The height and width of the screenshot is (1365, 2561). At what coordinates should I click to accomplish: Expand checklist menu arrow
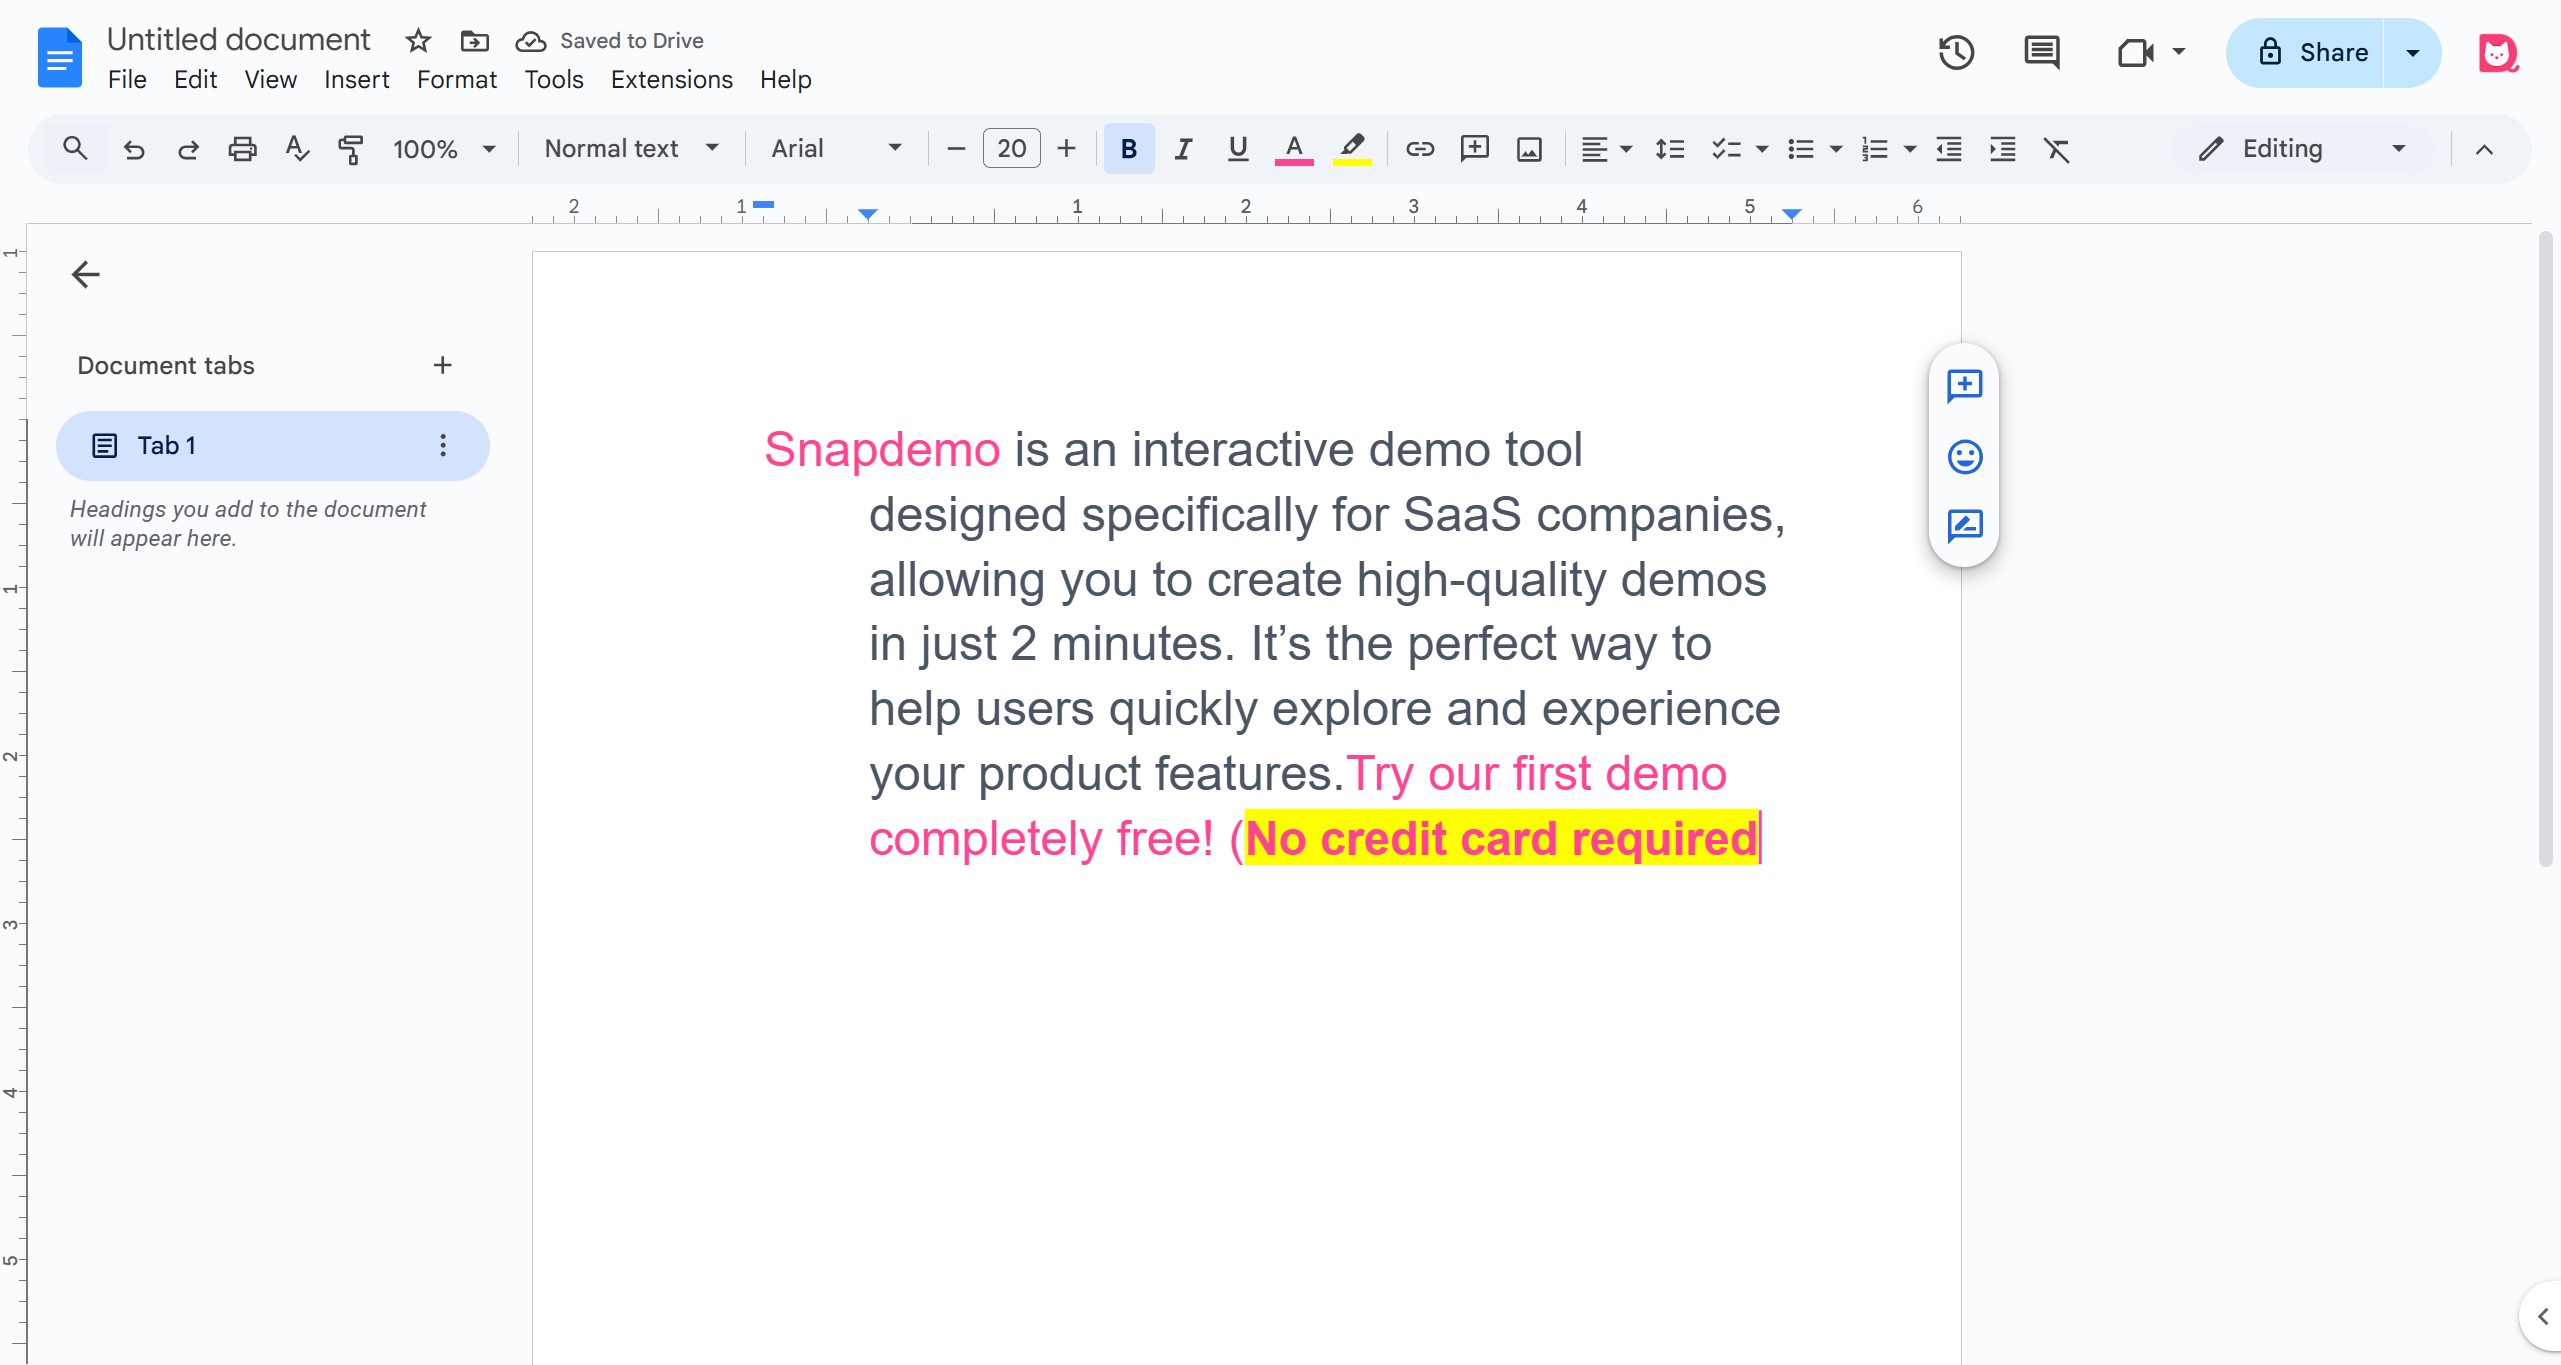click(x=1762, y=149)
